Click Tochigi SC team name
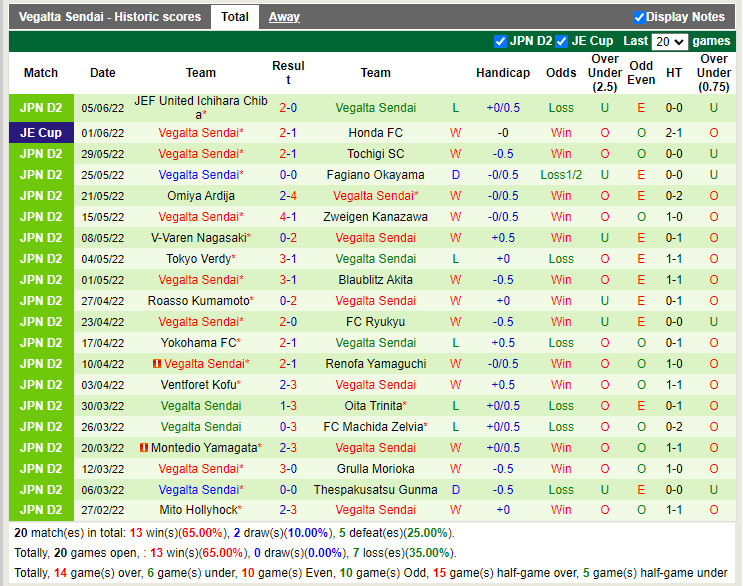743x586 pixels. 375,154
